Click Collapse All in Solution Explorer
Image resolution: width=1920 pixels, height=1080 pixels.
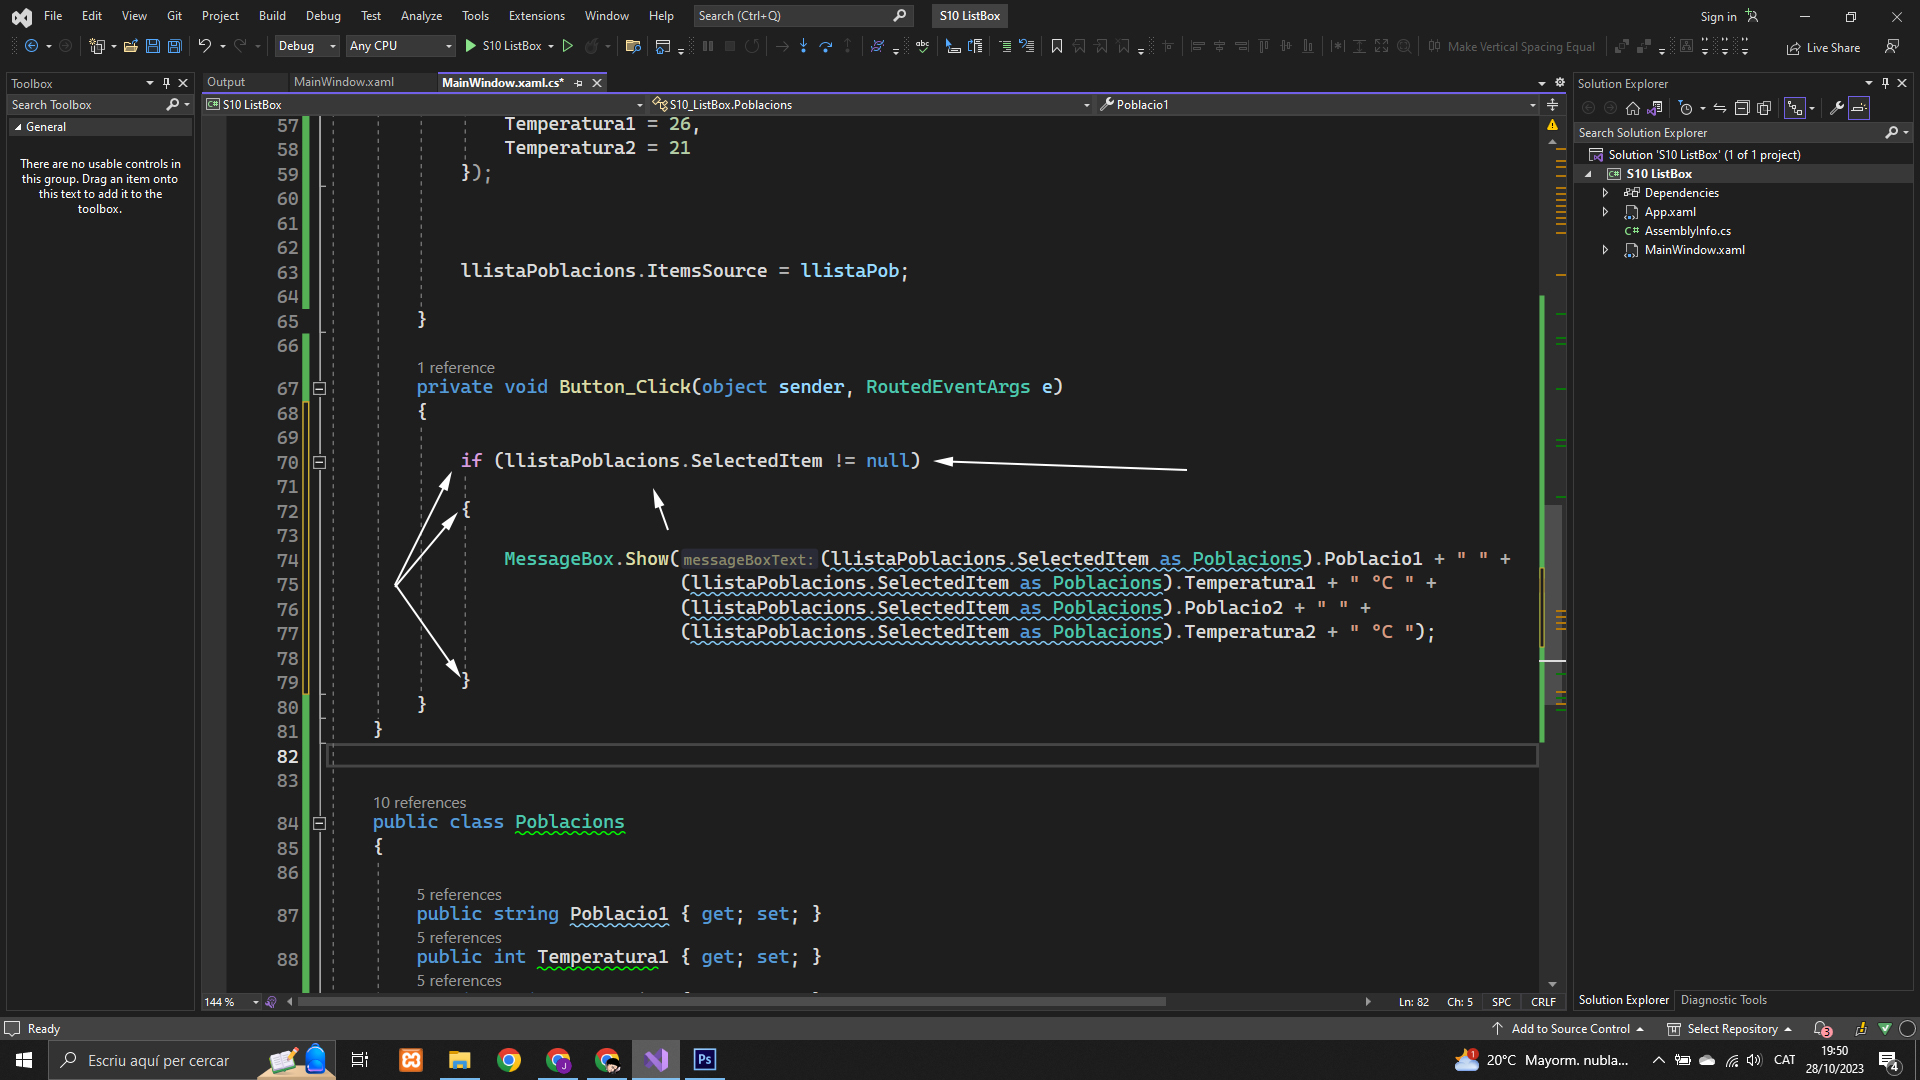coord(1741,108)
